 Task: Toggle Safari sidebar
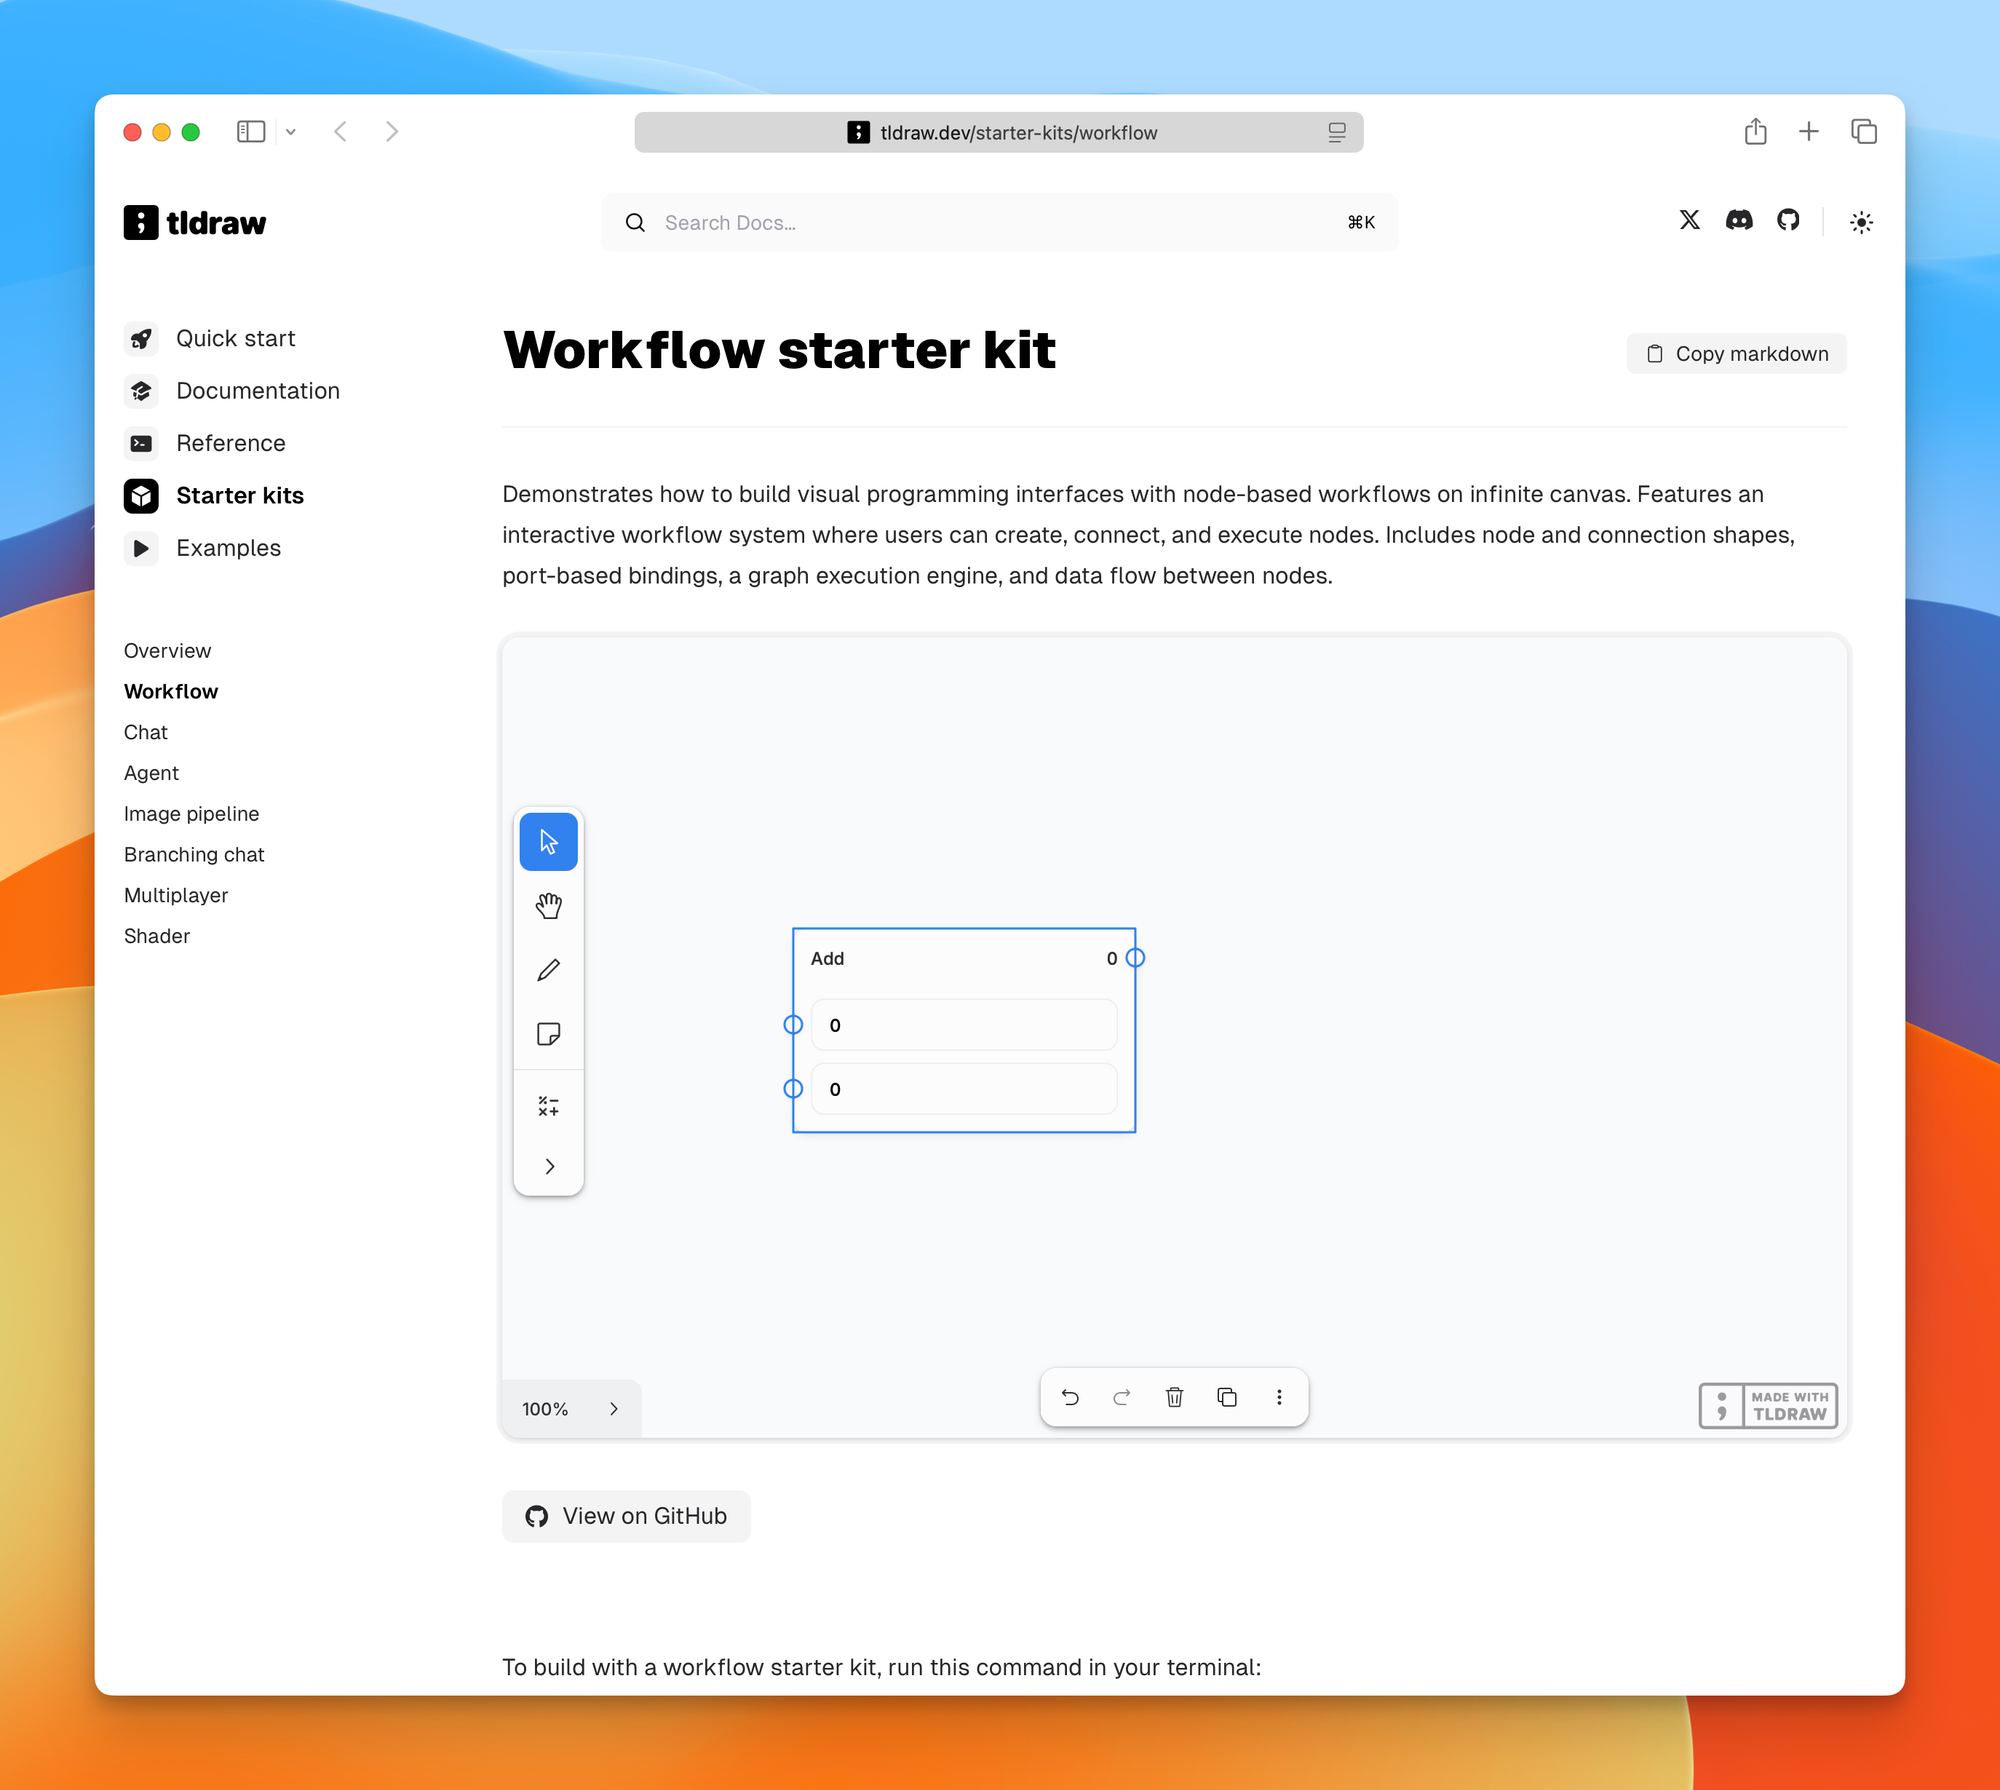250,132
